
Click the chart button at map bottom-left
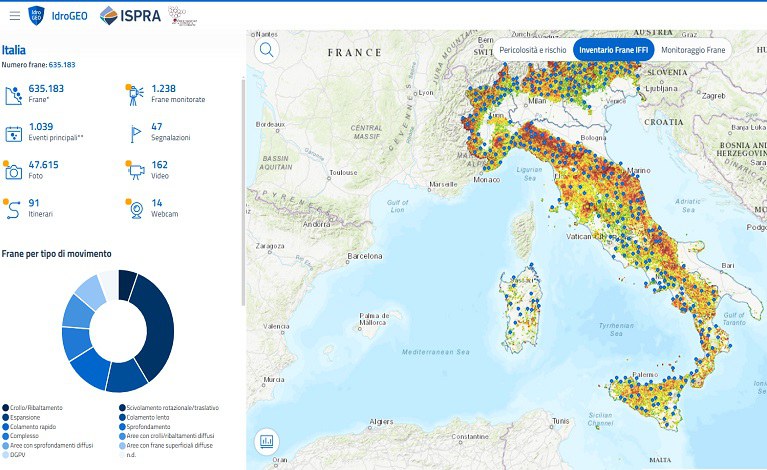267,441
